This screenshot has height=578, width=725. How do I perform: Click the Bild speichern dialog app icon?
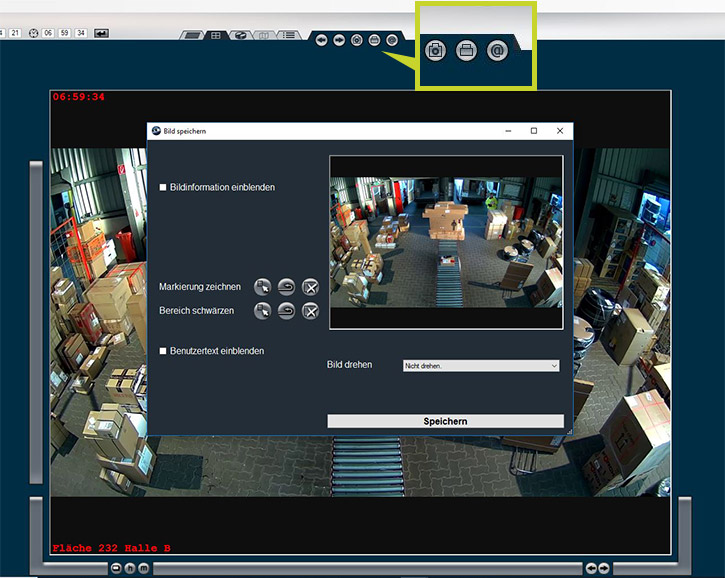[x=156, y=131]
